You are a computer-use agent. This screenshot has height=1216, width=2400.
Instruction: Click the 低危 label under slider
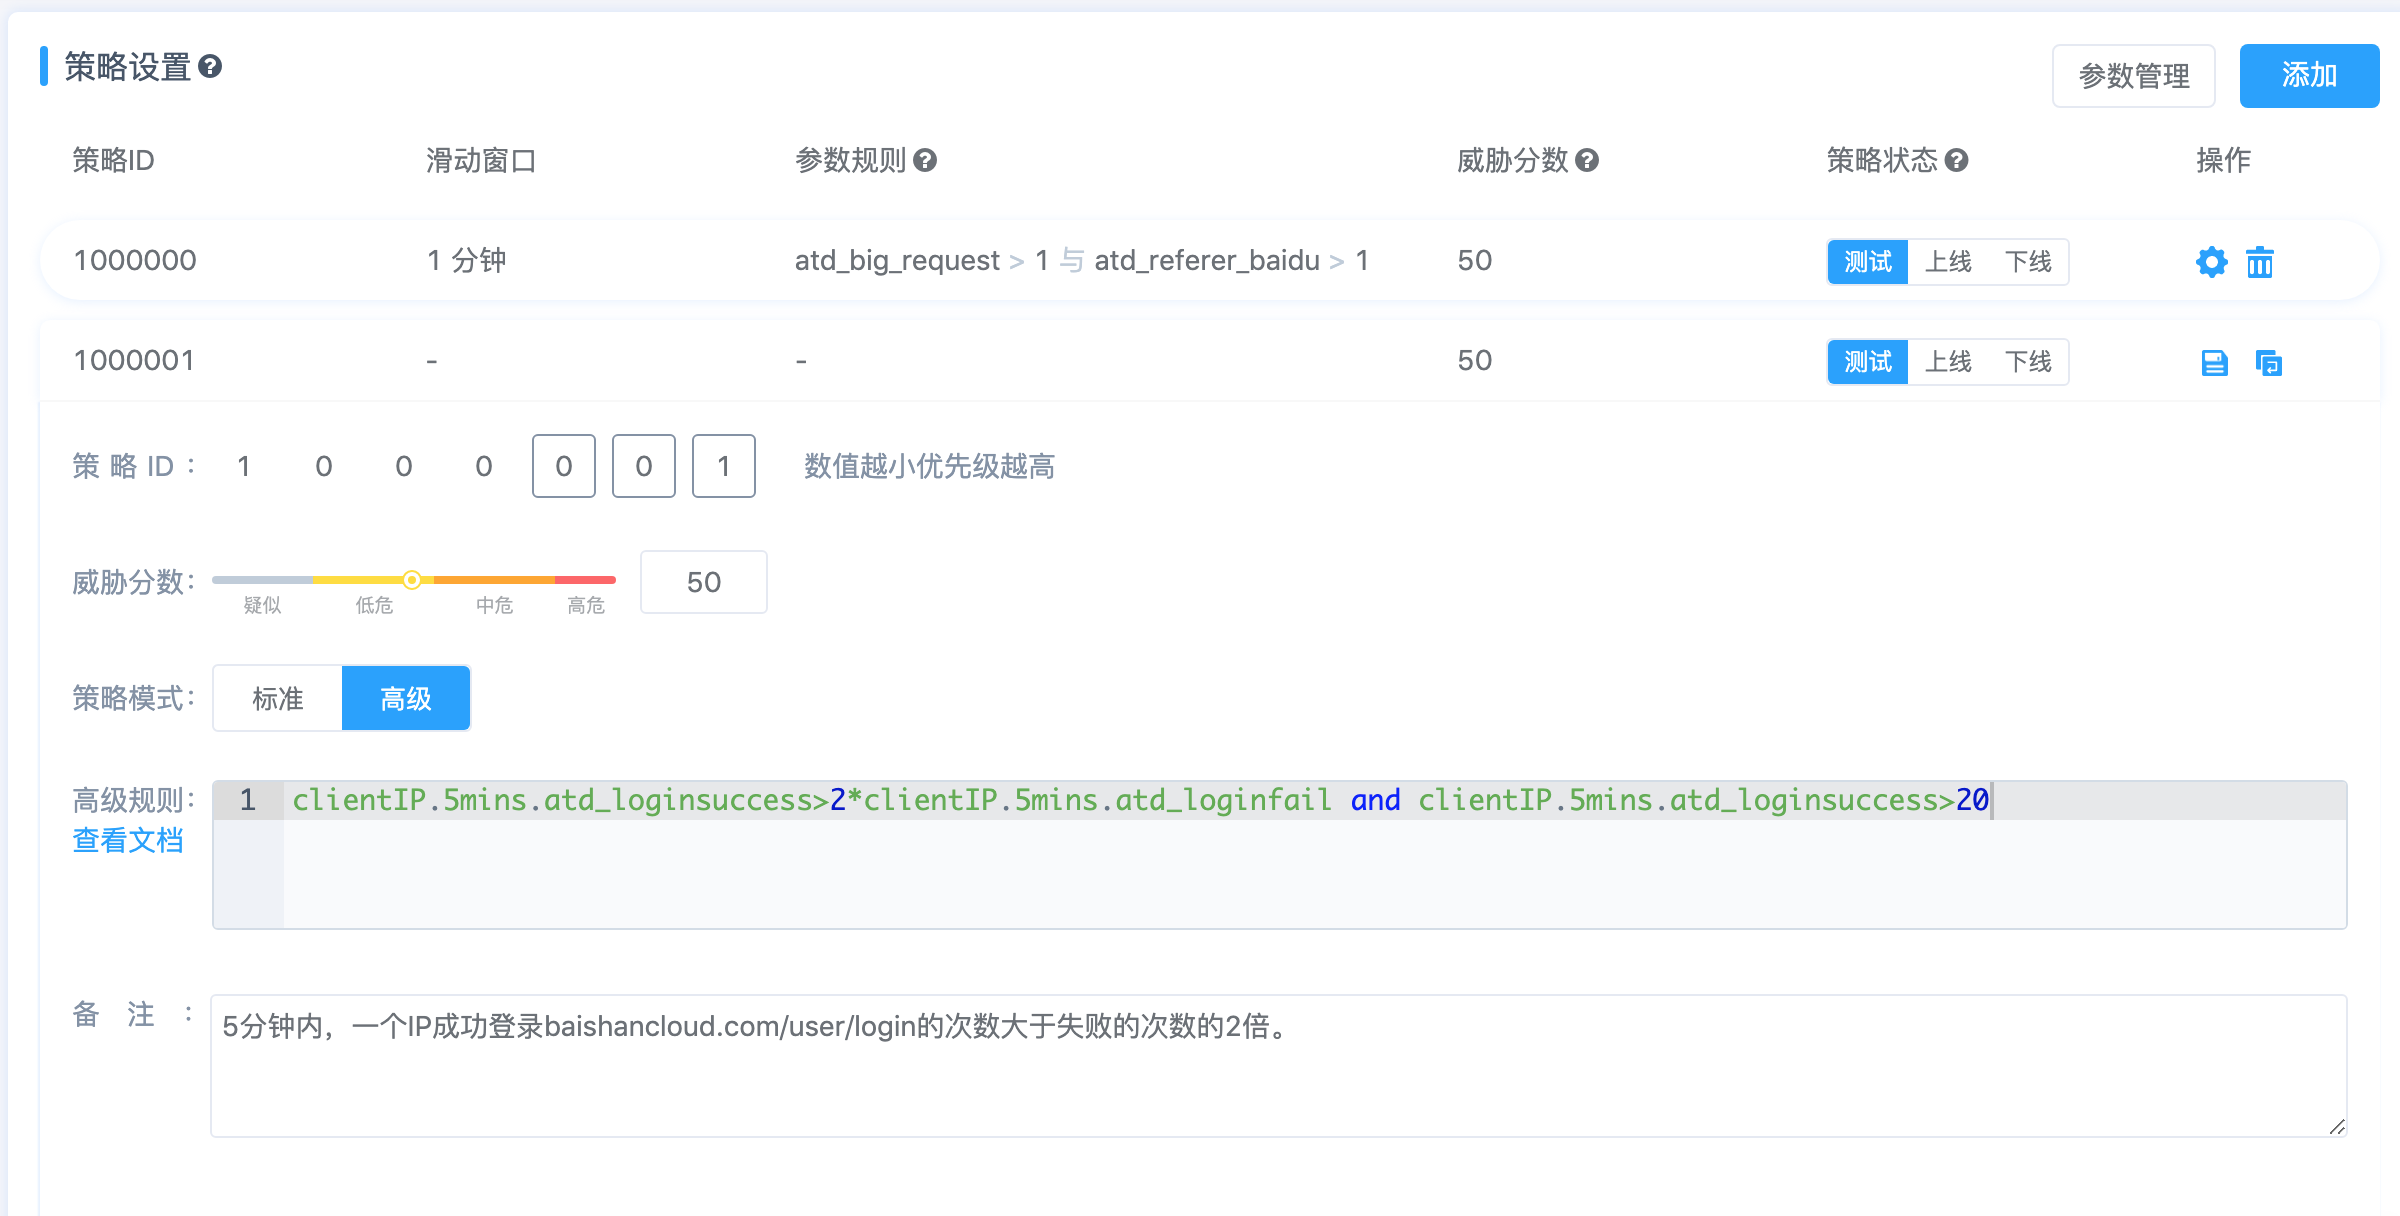tap(374, 605)
